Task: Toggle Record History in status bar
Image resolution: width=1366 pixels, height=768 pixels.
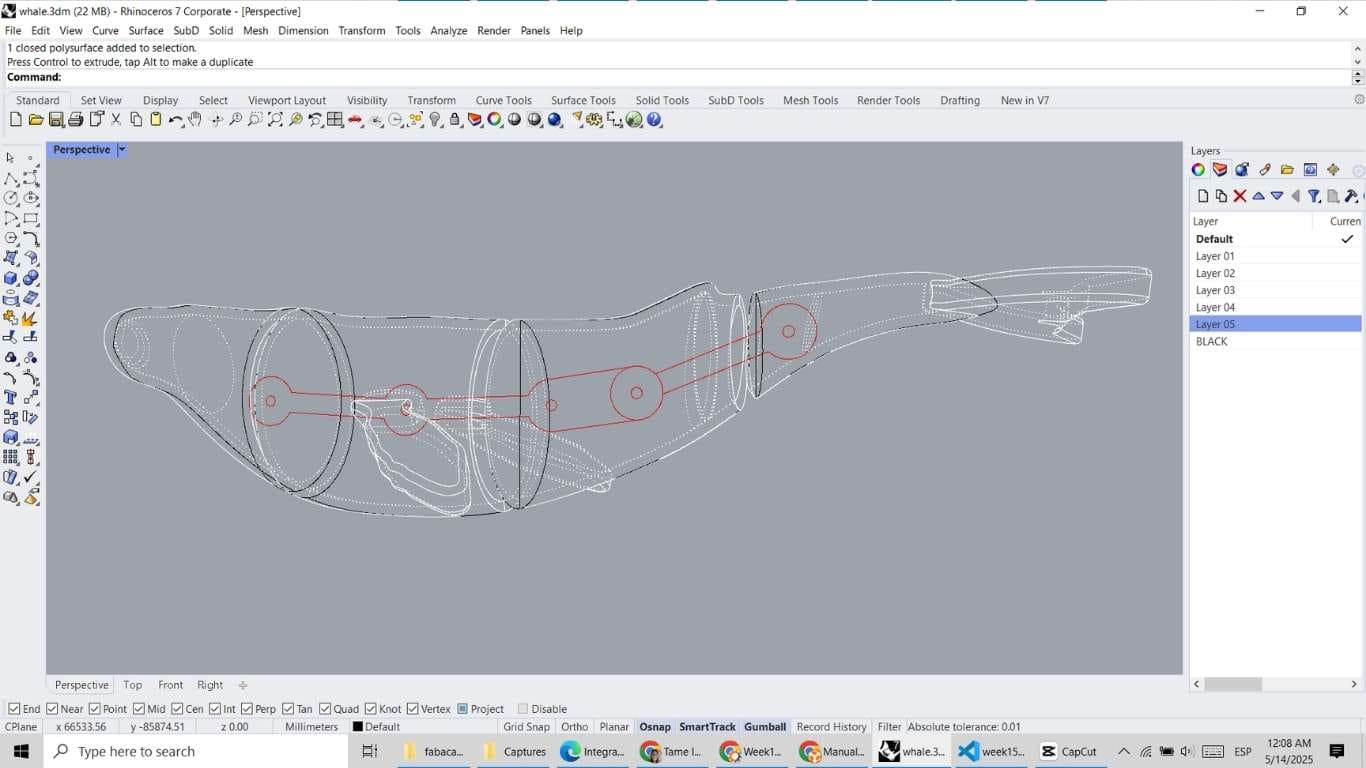Action: click(831, 727)
